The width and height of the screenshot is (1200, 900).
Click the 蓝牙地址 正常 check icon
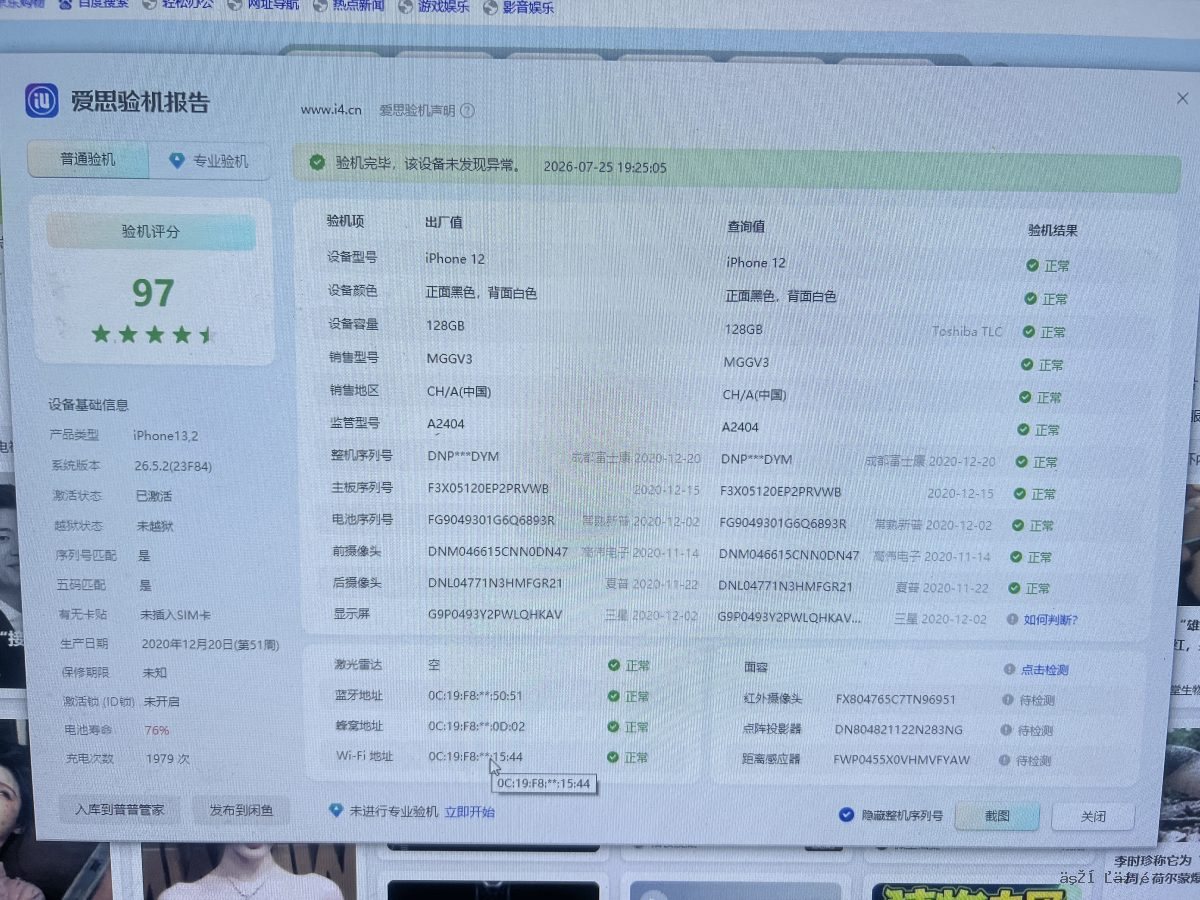pyautogui.click(x=614, y=696)
